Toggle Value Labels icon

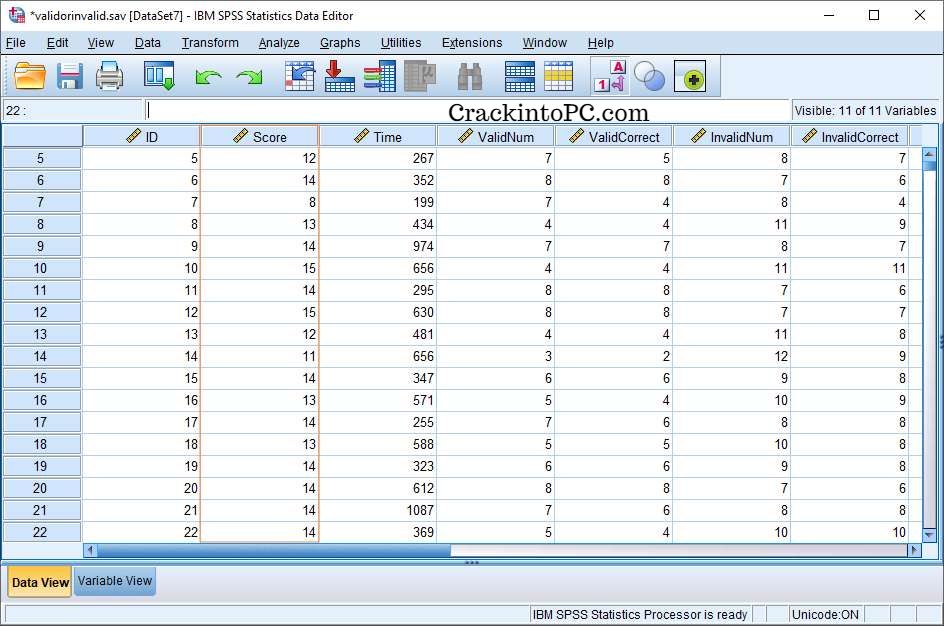(x=610, y=76)
